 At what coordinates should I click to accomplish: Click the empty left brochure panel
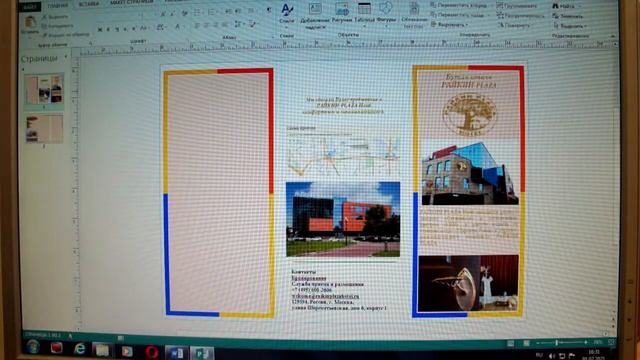(219, 193)
